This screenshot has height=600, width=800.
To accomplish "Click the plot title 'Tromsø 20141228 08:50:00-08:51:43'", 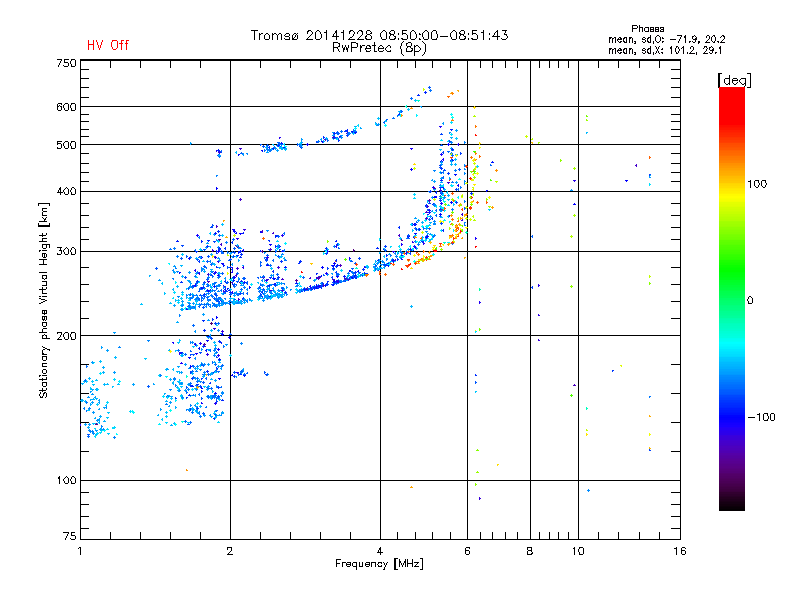I will pos(379,35).
